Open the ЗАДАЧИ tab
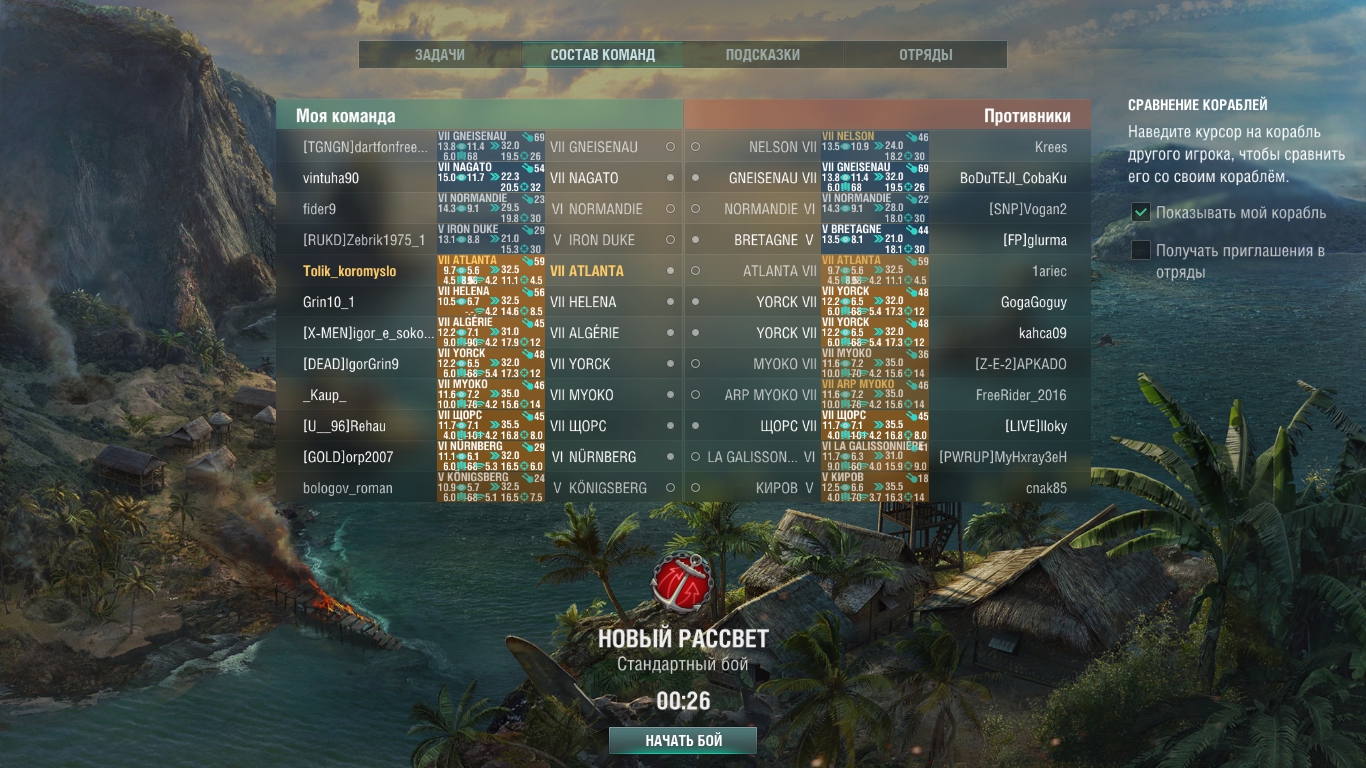 pos(440,55)
